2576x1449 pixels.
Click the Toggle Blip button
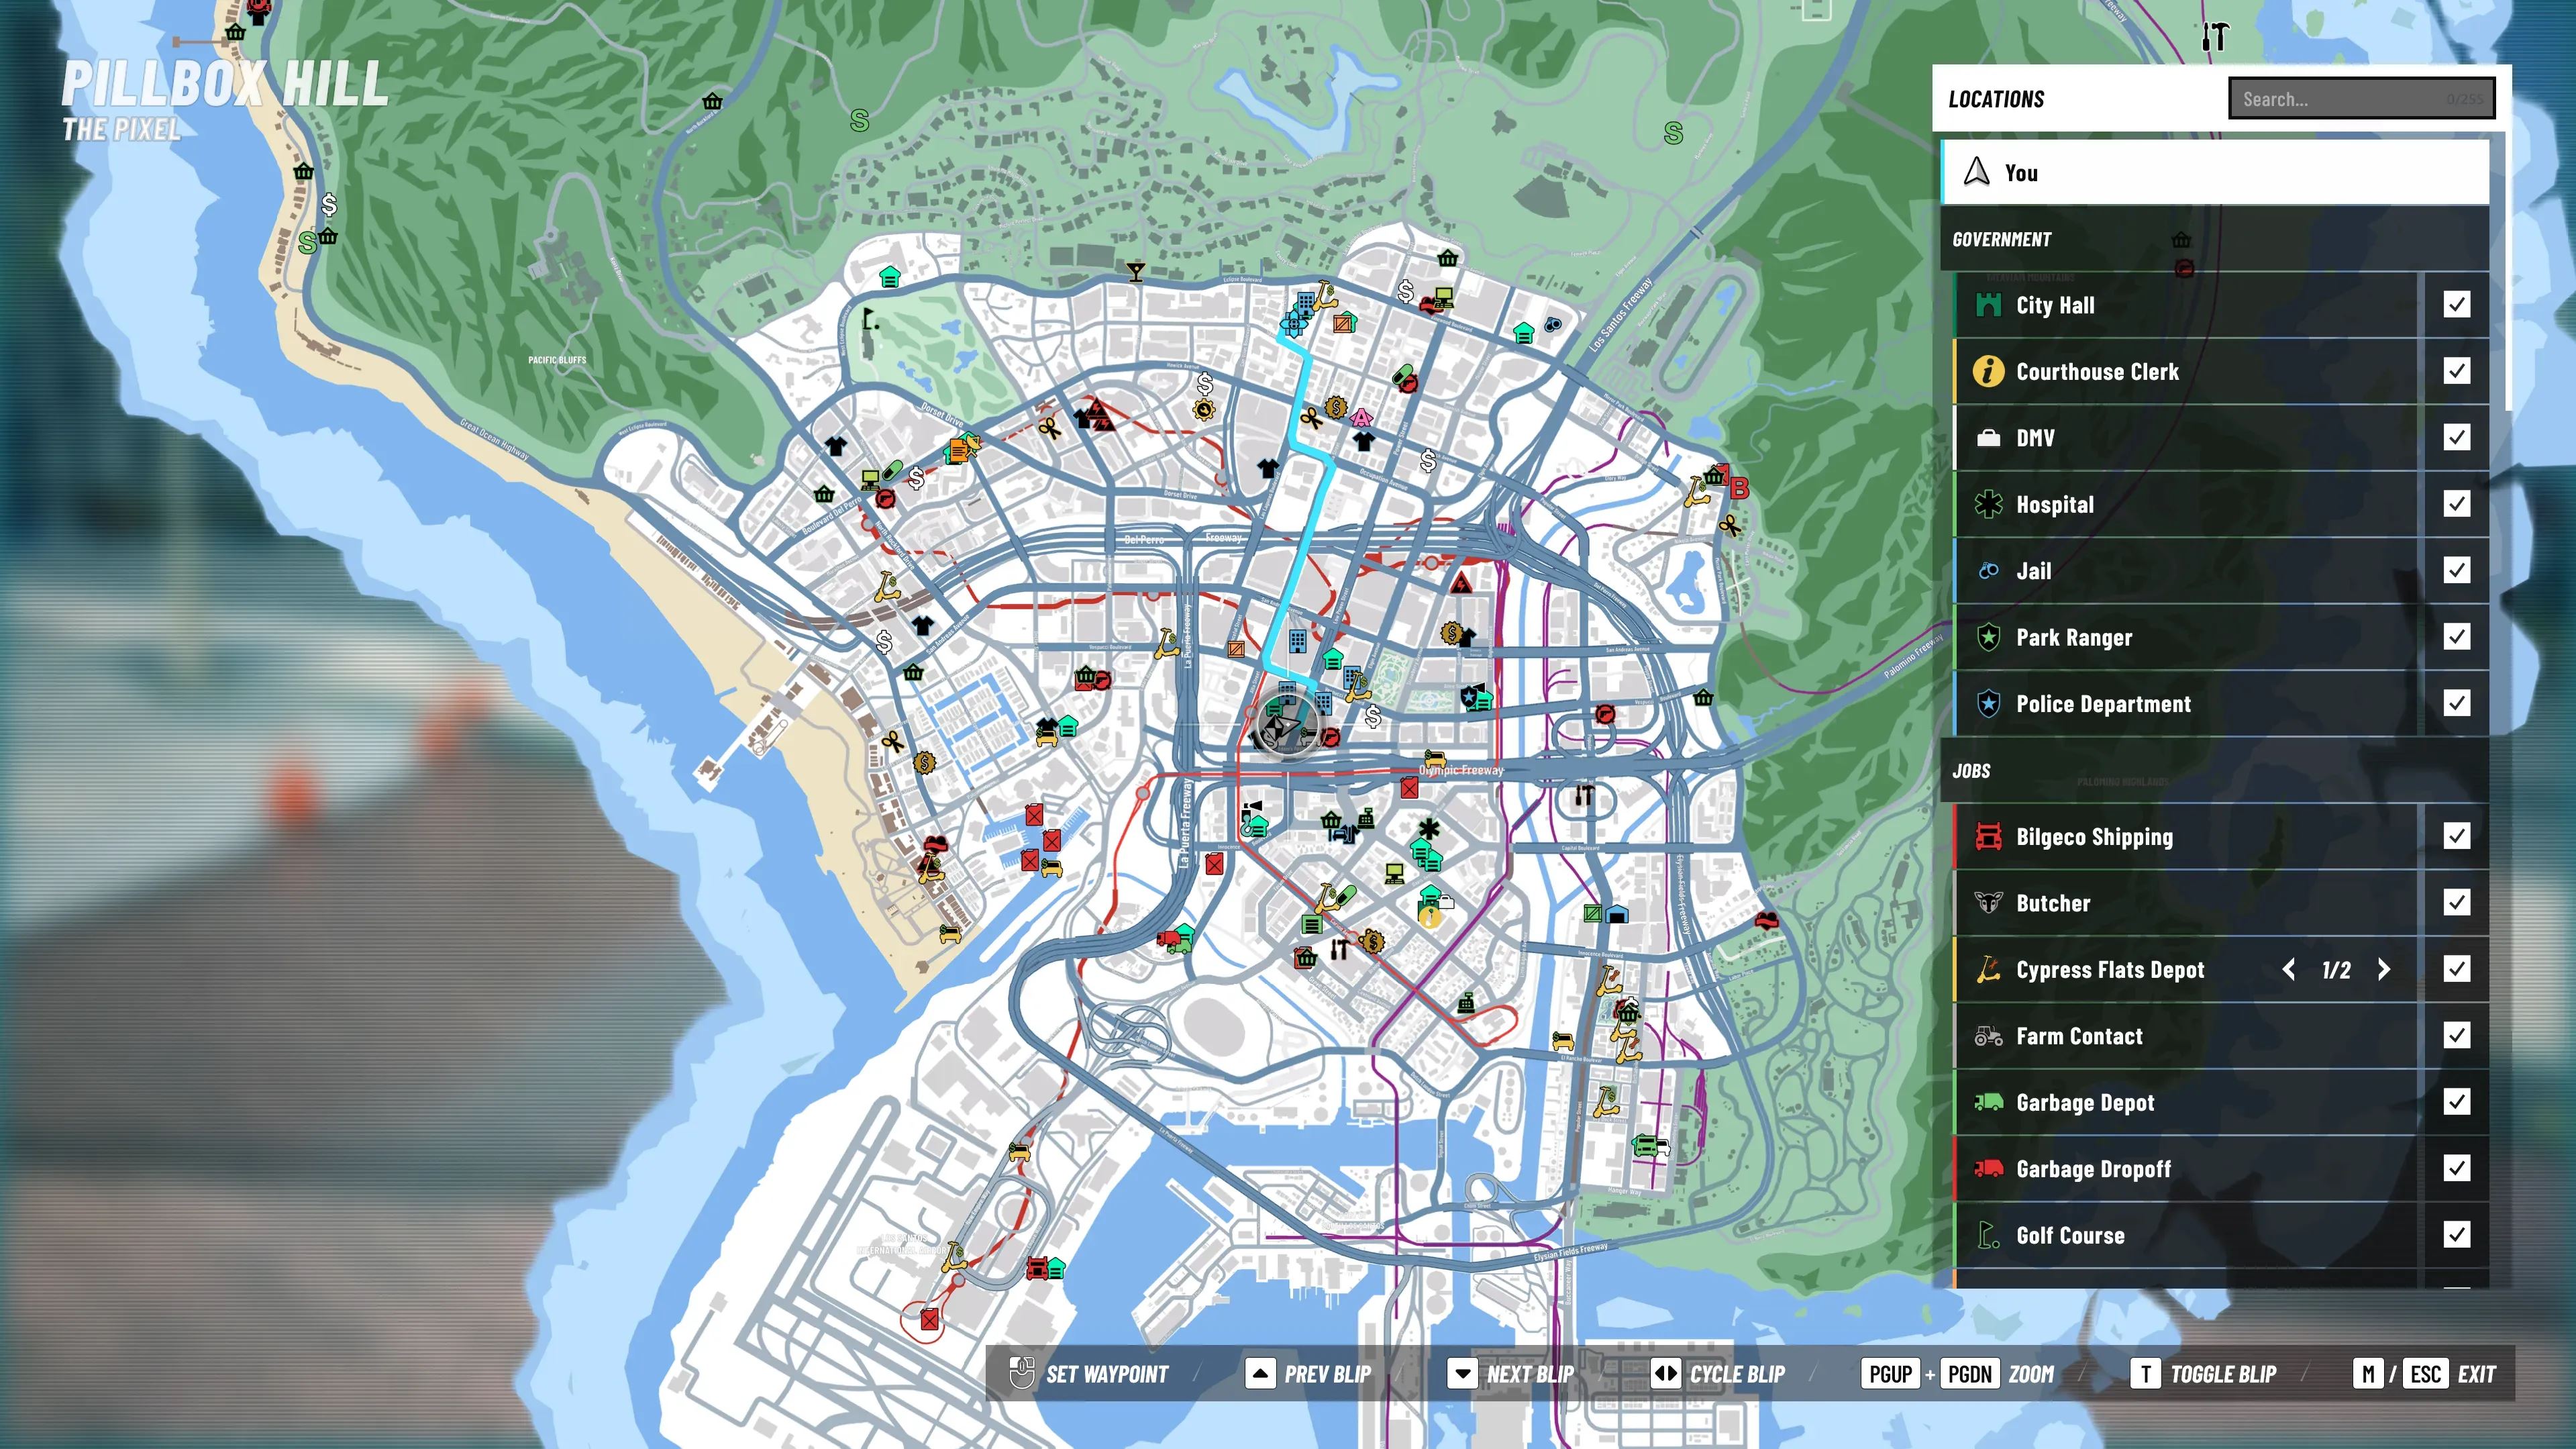point(2204,1374)
